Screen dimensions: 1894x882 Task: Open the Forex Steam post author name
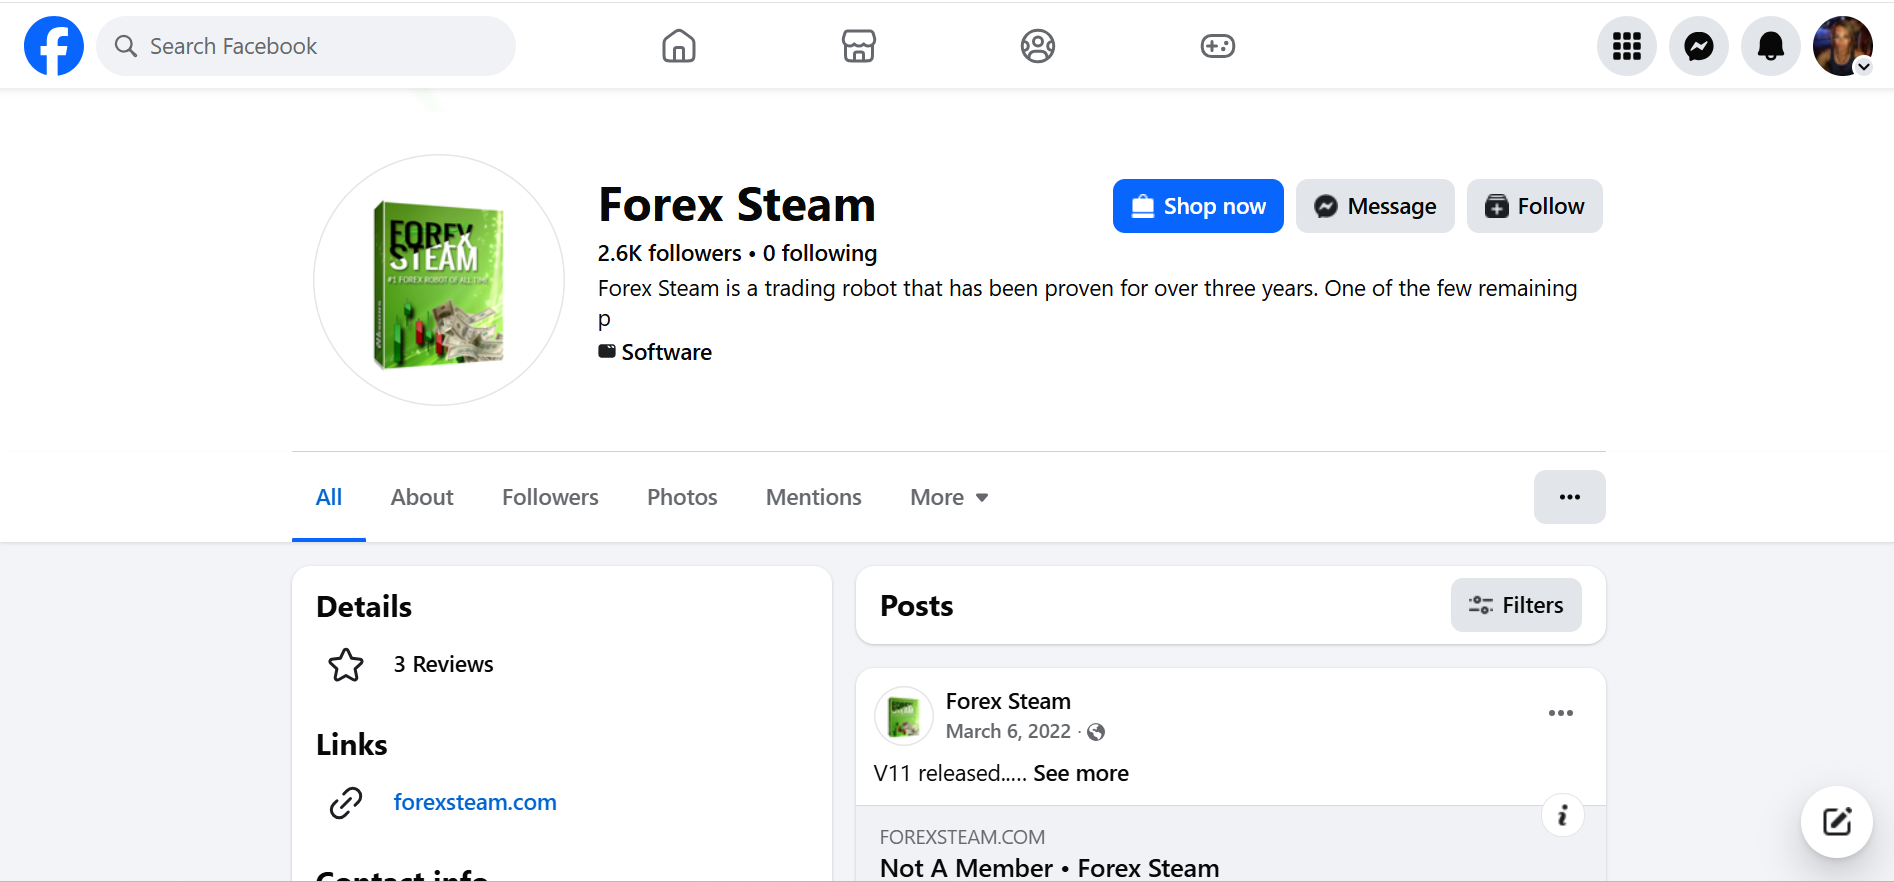click(1008, 701)
